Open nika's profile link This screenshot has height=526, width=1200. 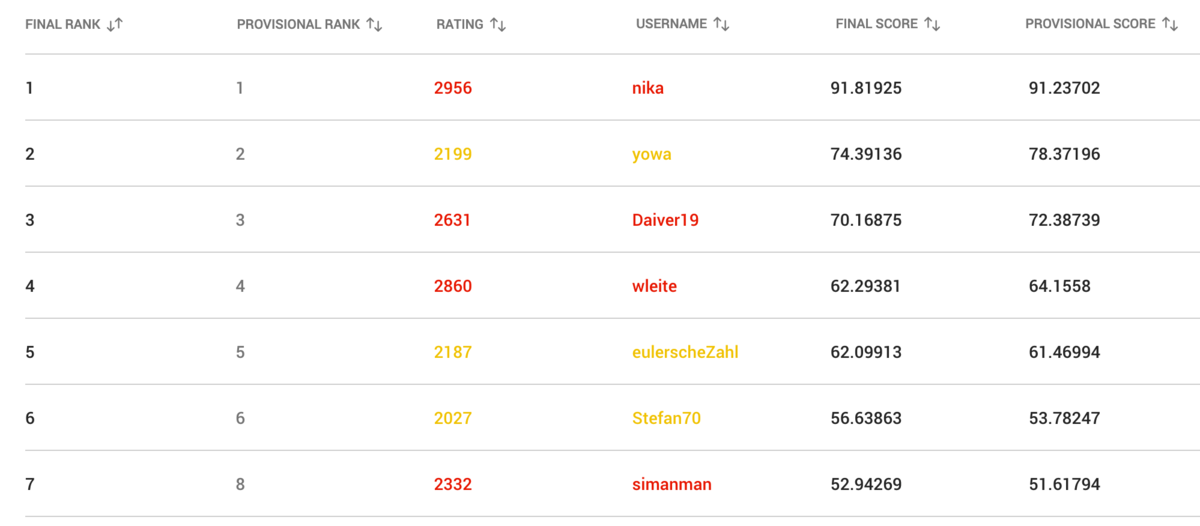(648, 88)
